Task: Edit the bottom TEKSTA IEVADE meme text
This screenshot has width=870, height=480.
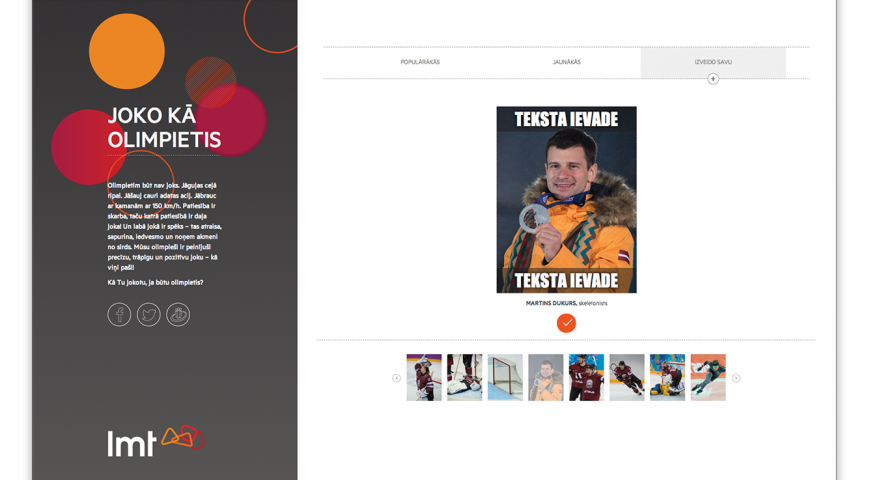Action: (x=566, y=280)
